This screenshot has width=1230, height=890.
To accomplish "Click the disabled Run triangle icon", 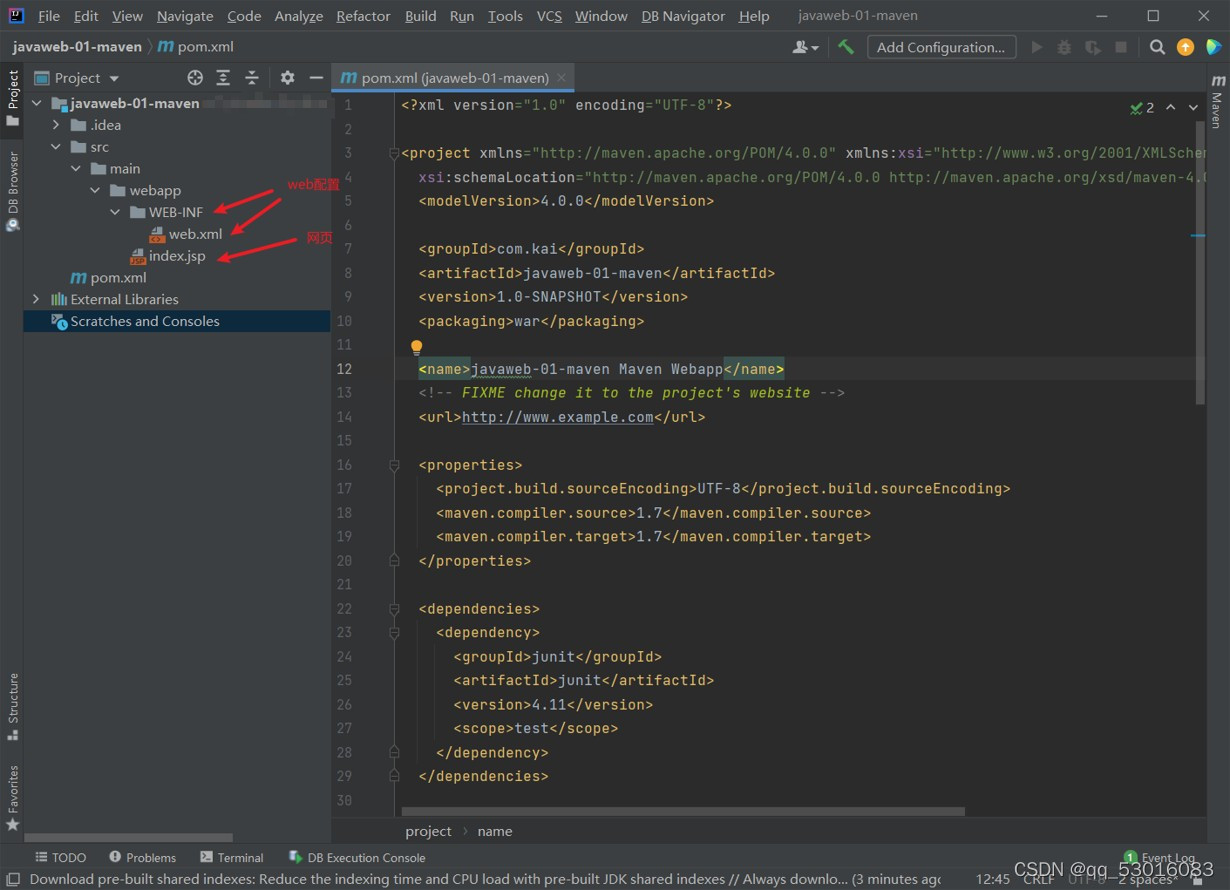I will pyautogui.click(x=1037, y=47).
